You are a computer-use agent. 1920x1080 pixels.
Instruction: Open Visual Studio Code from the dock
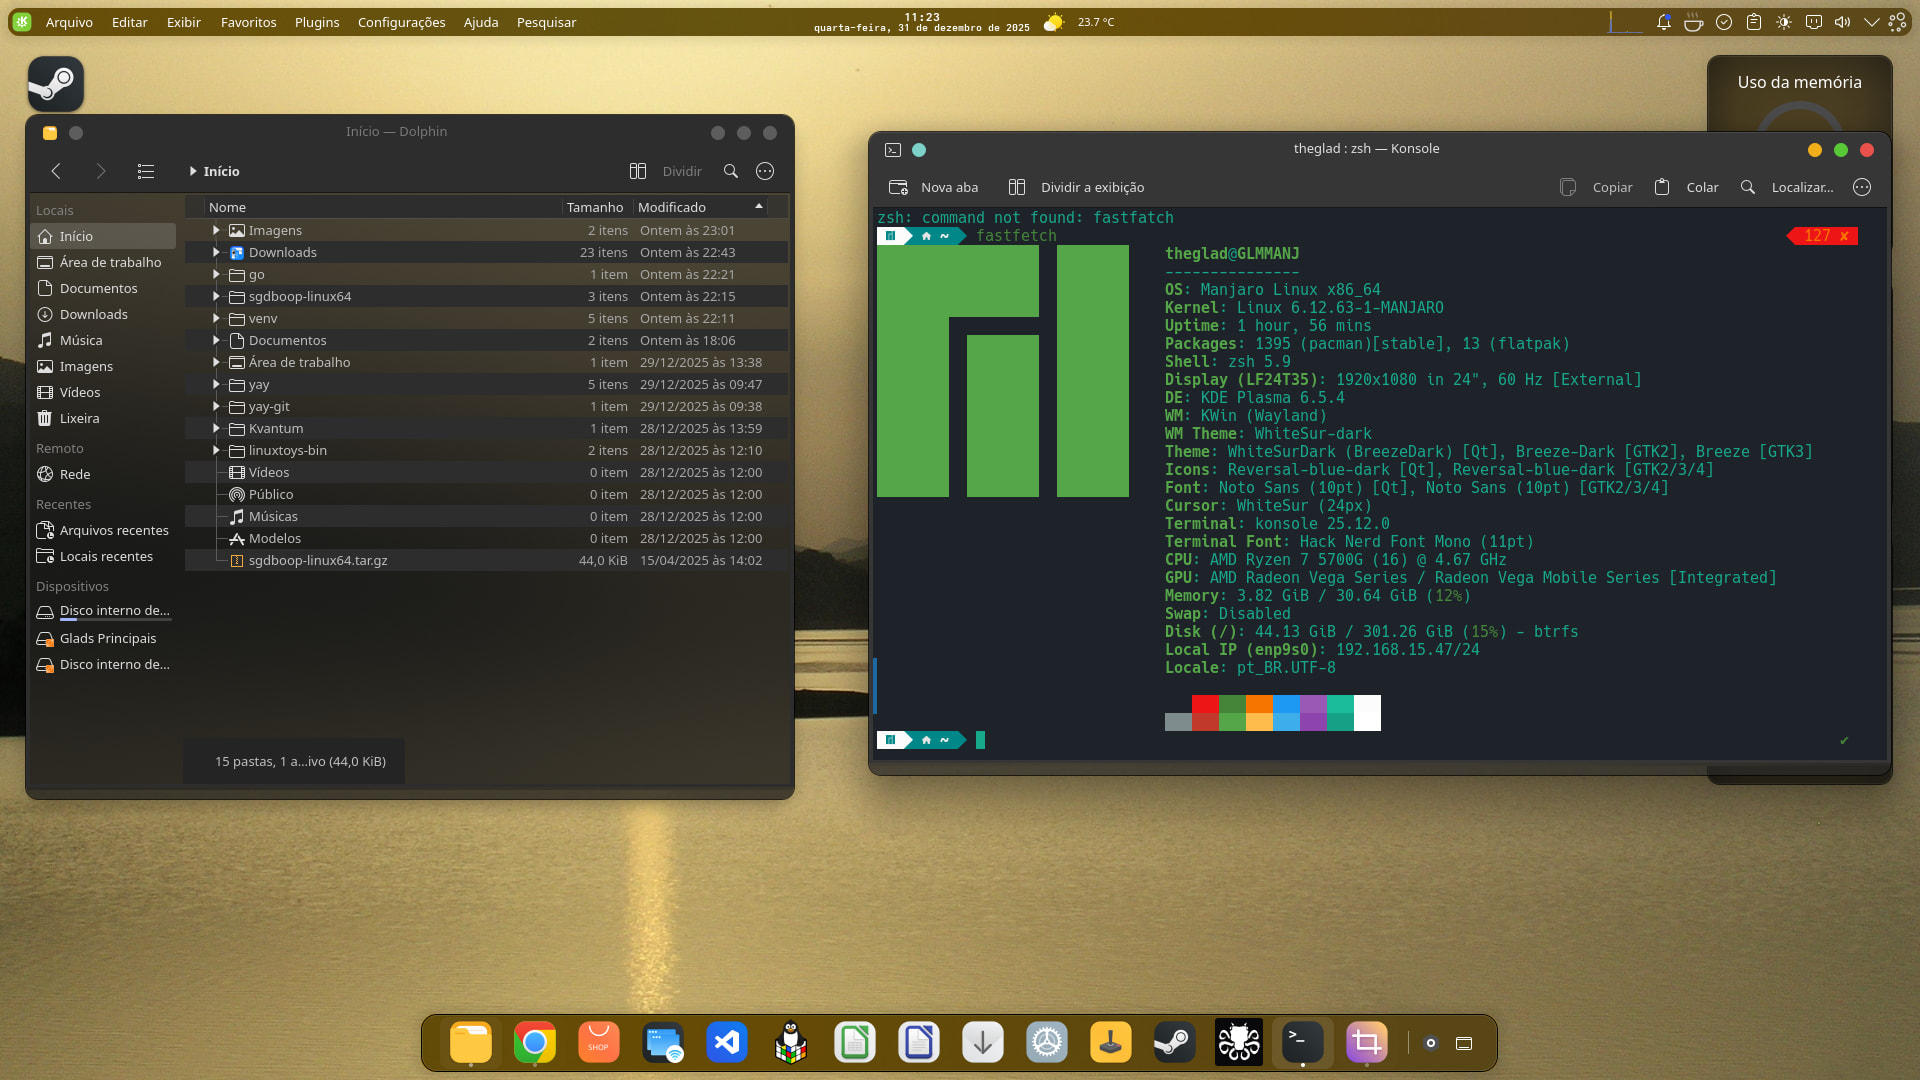coord(727,1043)
